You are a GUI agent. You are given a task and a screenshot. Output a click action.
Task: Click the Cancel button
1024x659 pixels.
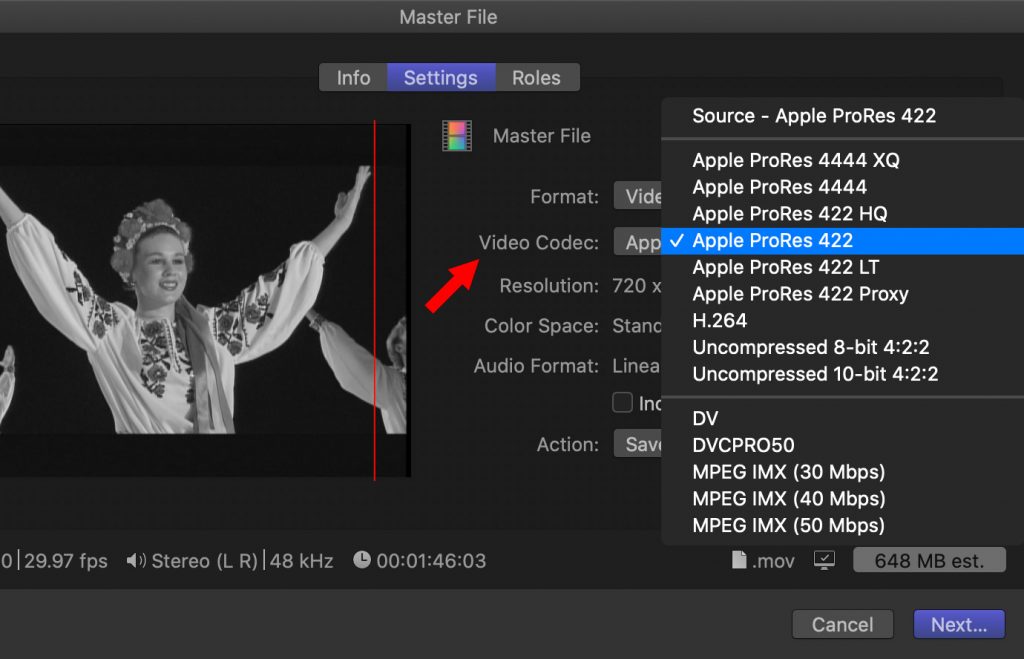842,624
